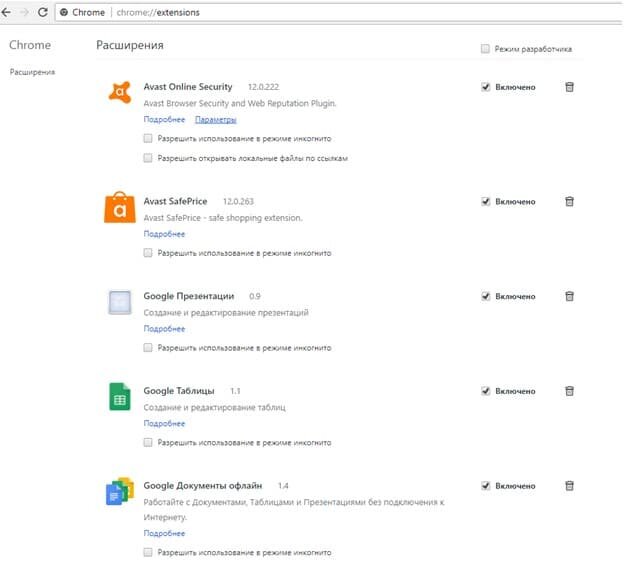Allow Google Таблицы in incognito mode

(x=148, y=442)
